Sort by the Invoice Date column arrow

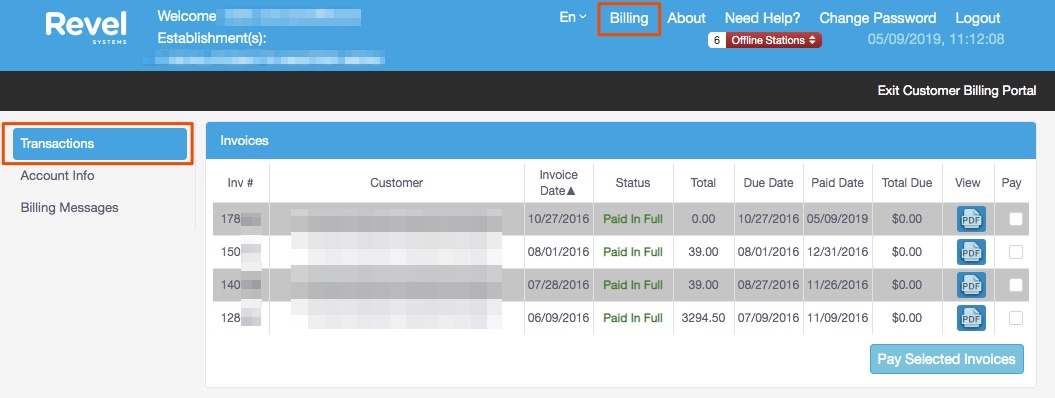[571, 191]
